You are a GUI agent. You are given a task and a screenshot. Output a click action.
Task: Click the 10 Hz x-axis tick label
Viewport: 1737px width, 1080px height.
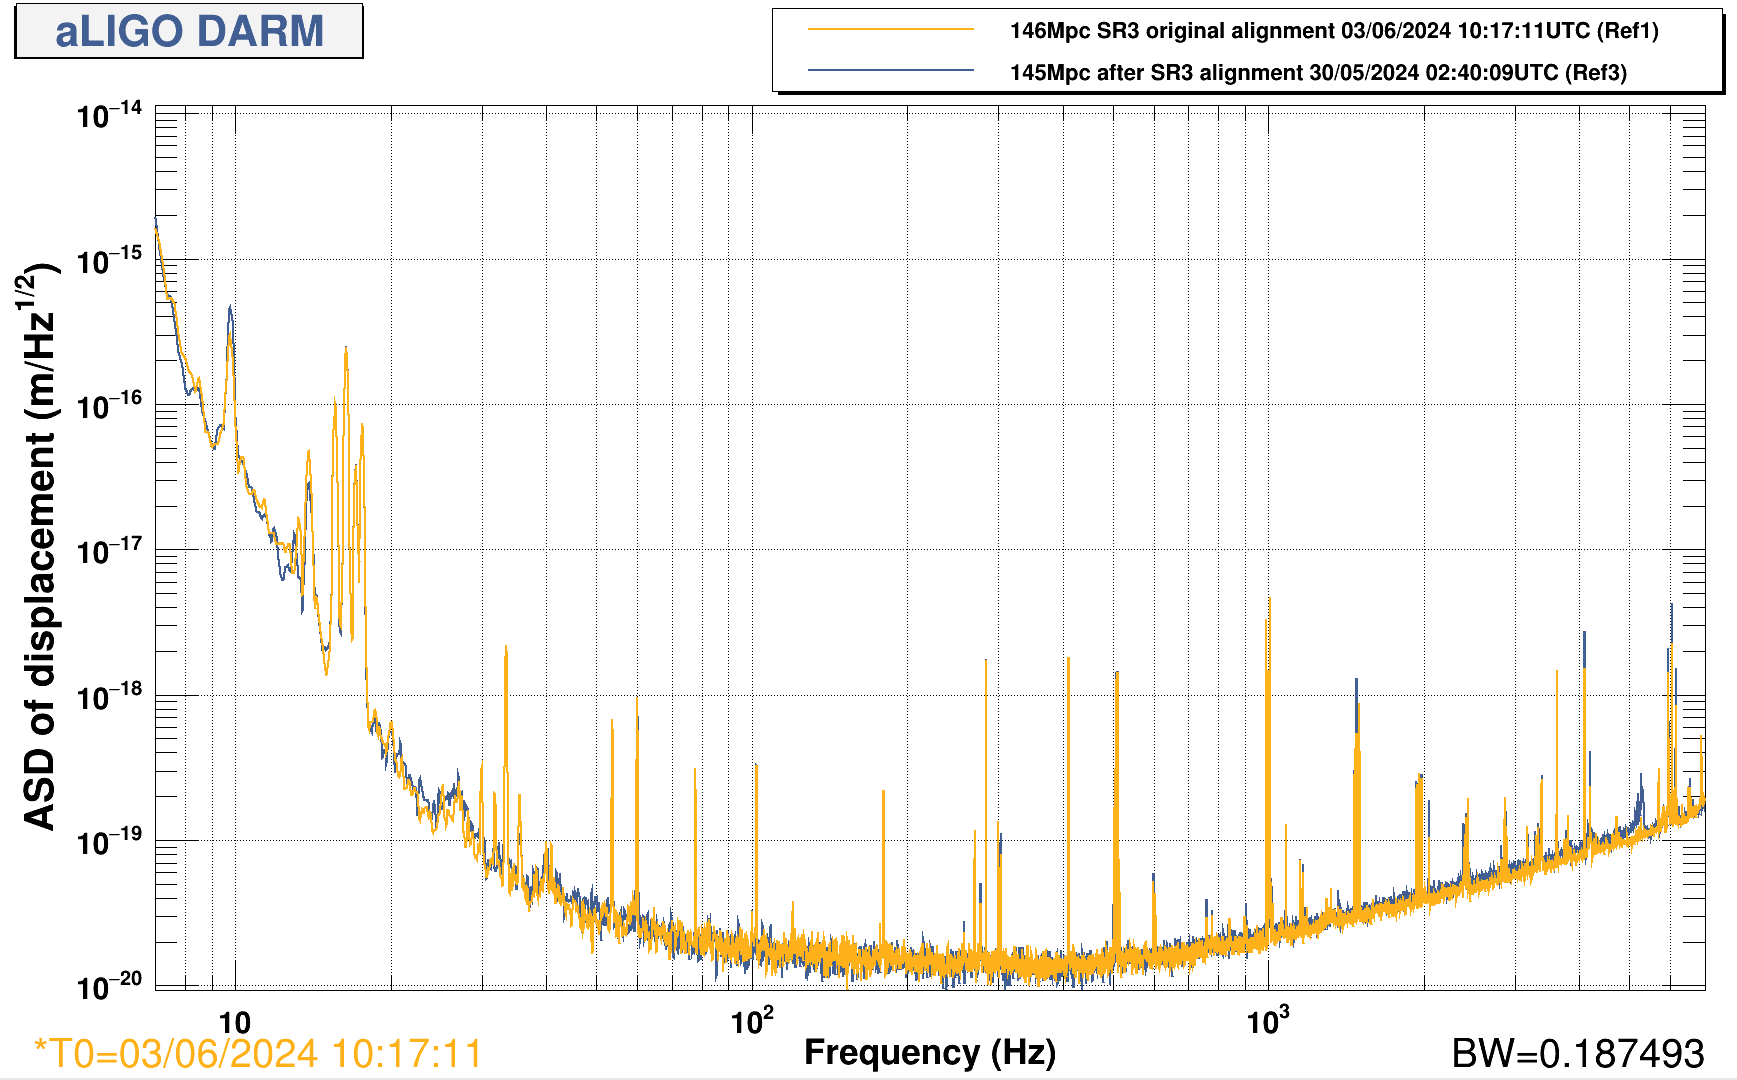point(234,1023)
